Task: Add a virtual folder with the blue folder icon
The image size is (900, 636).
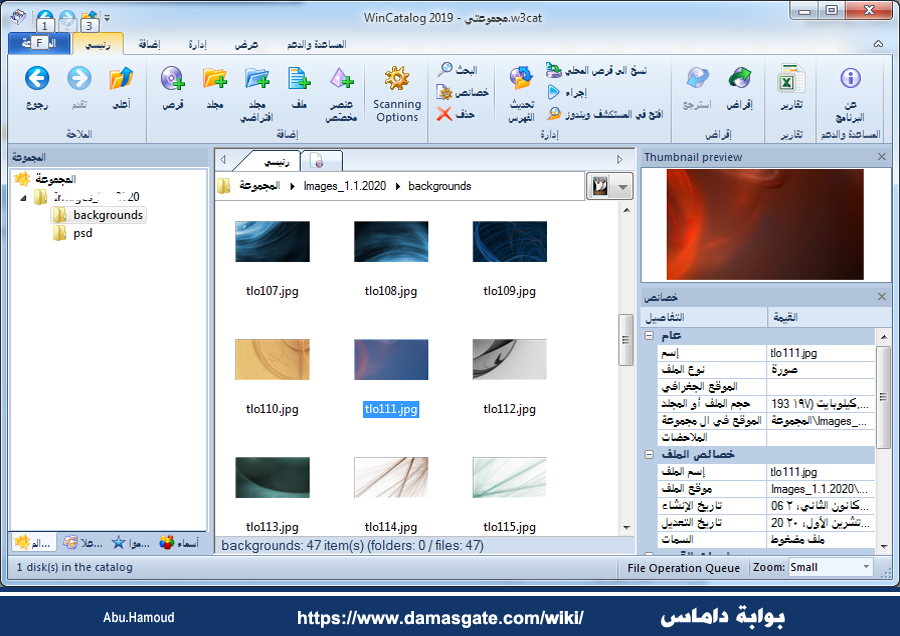Action: pyautogui.click(x=257, y=79)
